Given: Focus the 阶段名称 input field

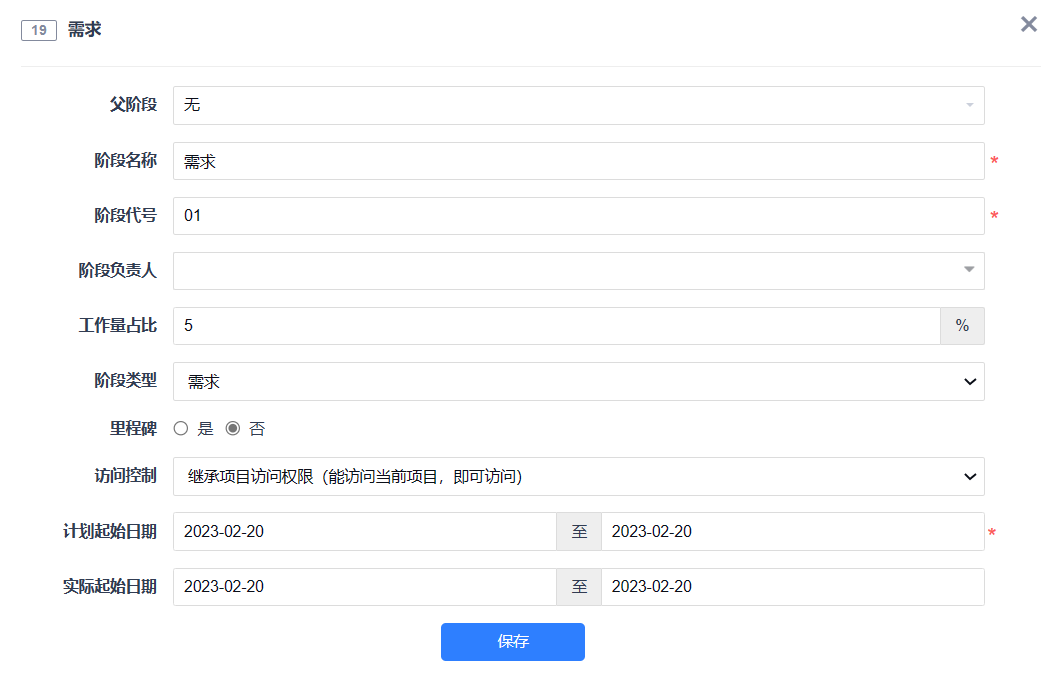Looking at the screenshot, I should click(578, 161).
